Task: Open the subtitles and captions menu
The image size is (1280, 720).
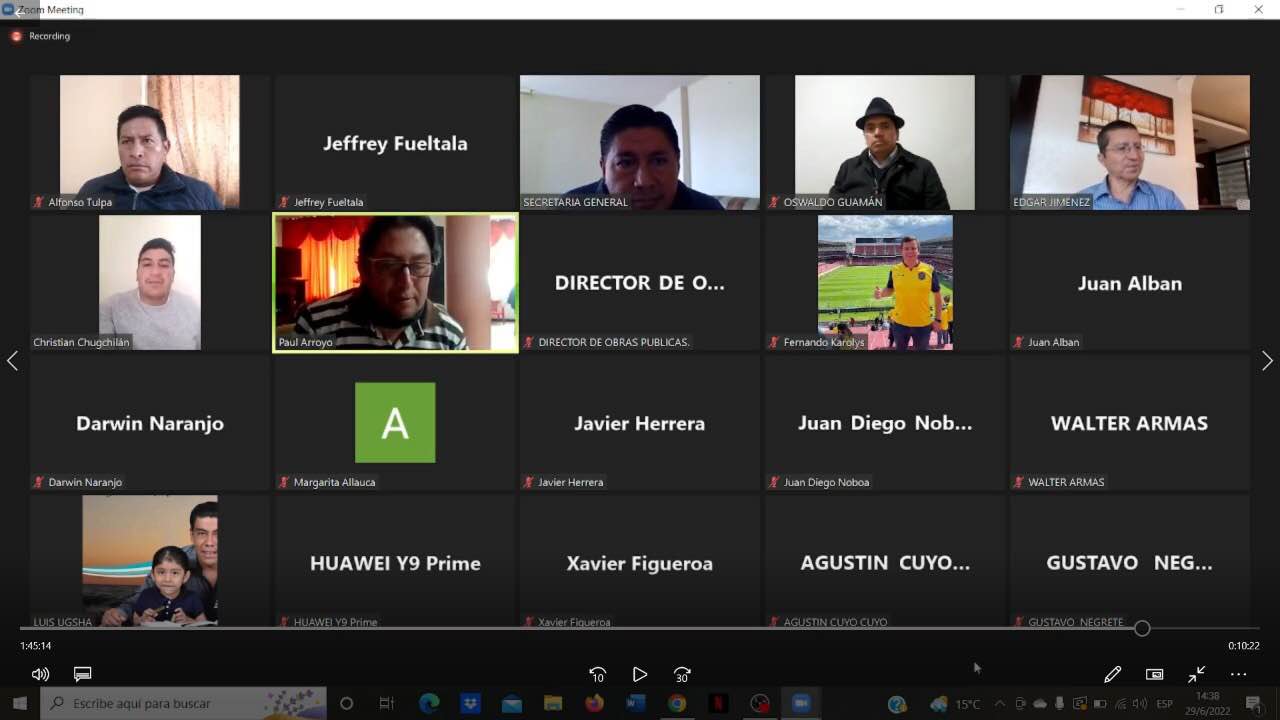Action: 83,675
